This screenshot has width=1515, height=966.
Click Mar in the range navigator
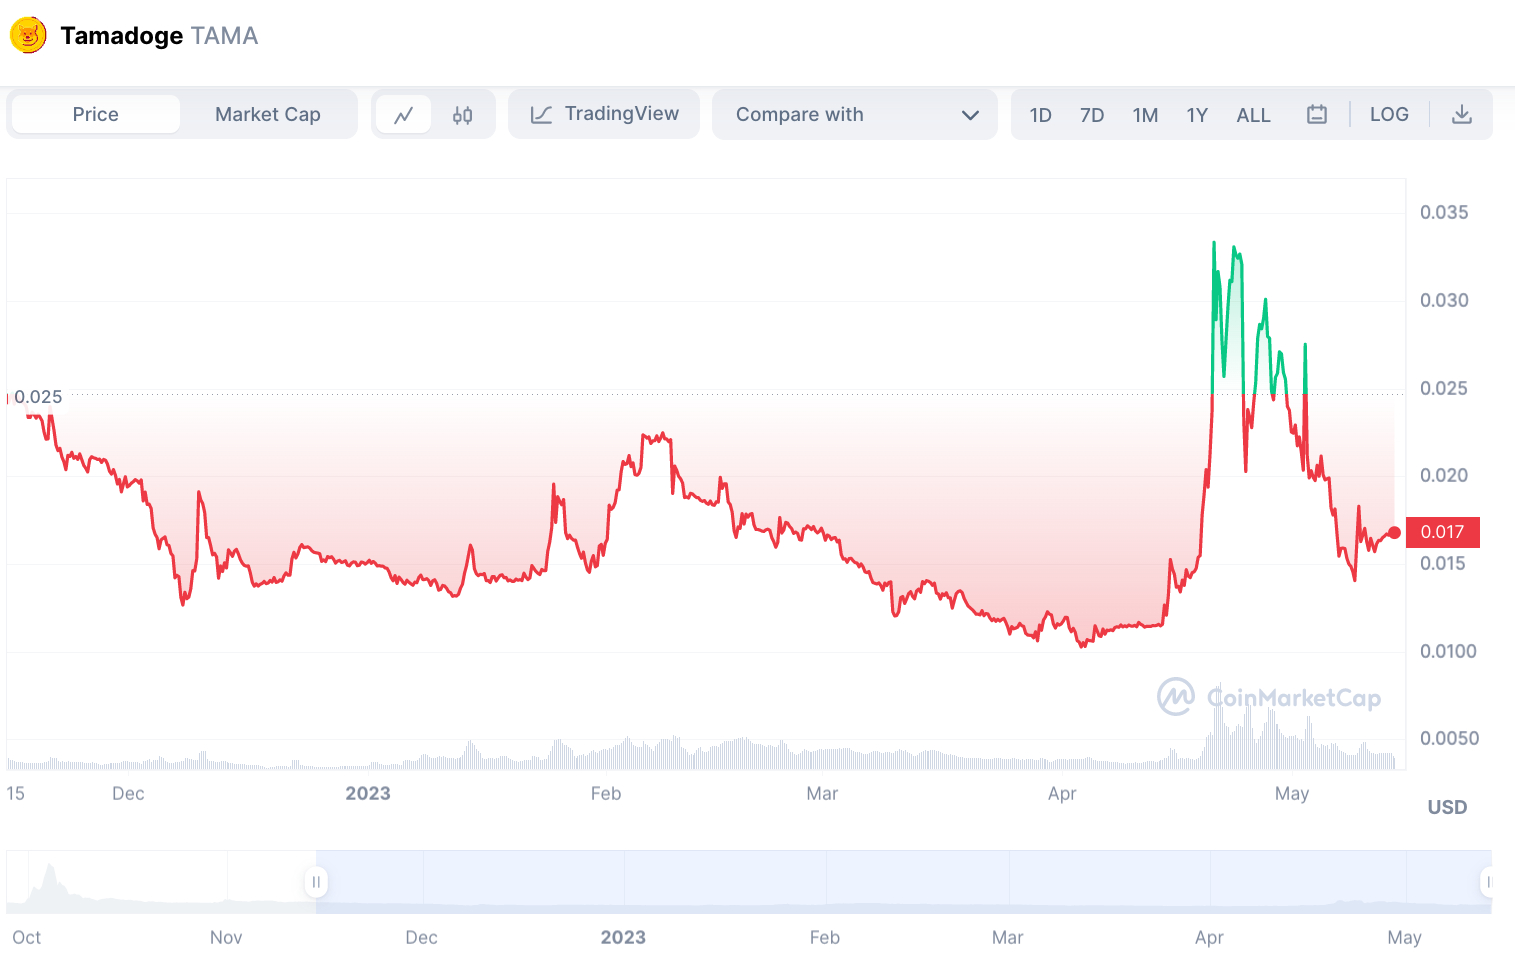[x=1008, y=937]
